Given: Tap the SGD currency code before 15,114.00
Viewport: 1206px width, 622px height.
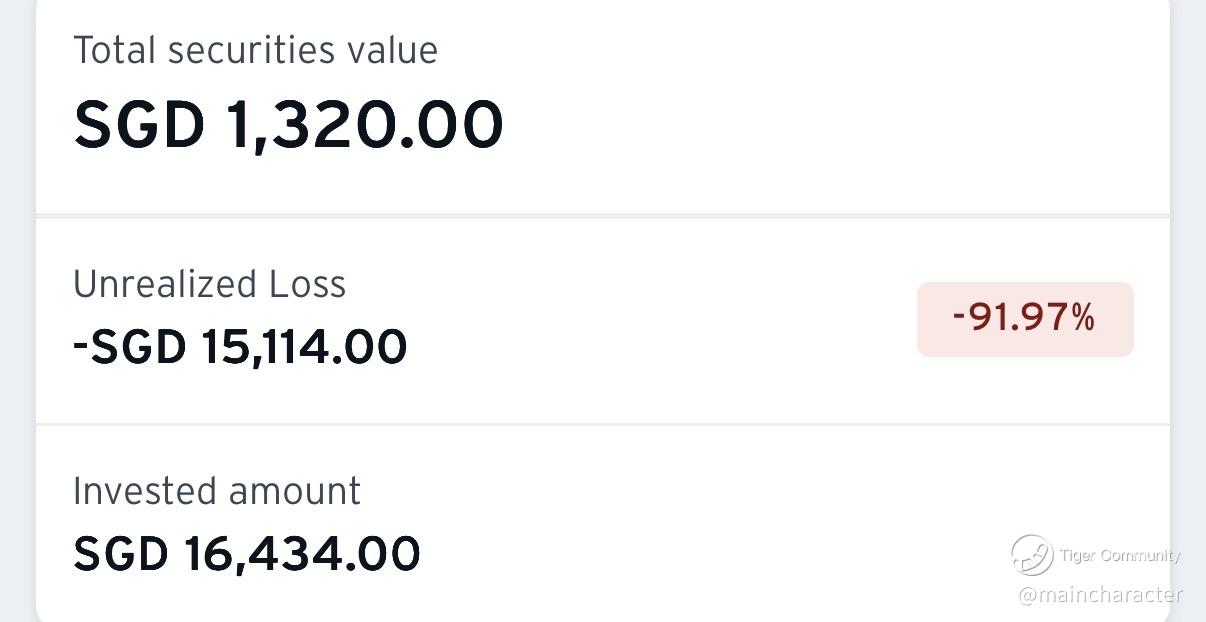Looking at the screenshot, I should [x=138, y=347].
